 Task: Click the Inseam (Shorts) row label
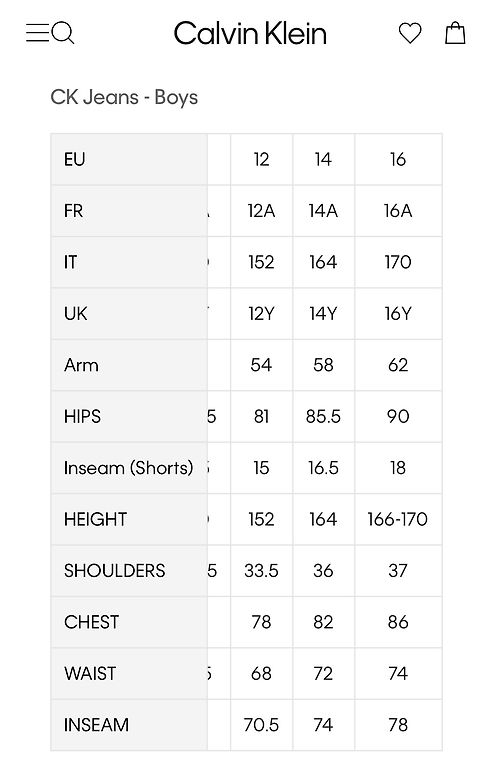coord(129,468)
